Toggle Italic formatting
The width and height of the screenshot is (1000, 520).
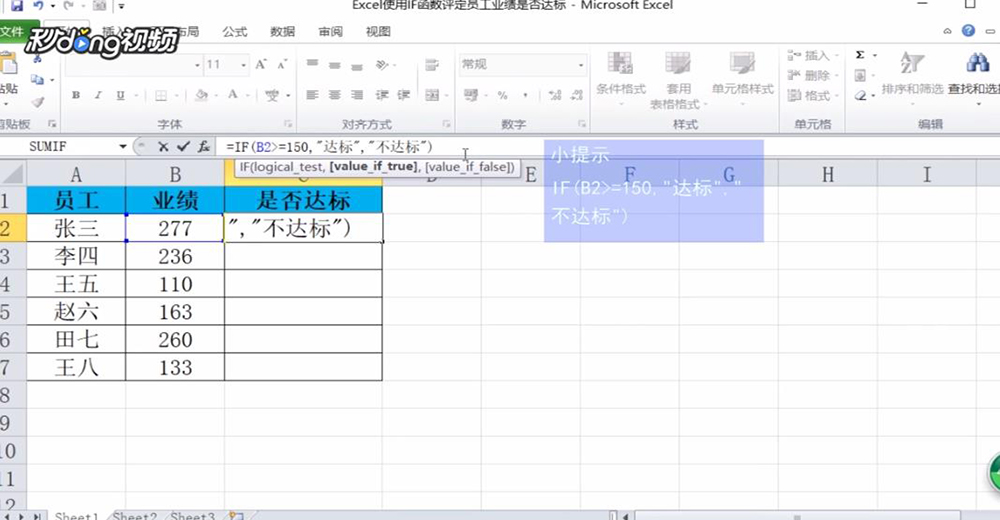click(x=98, y=95)
